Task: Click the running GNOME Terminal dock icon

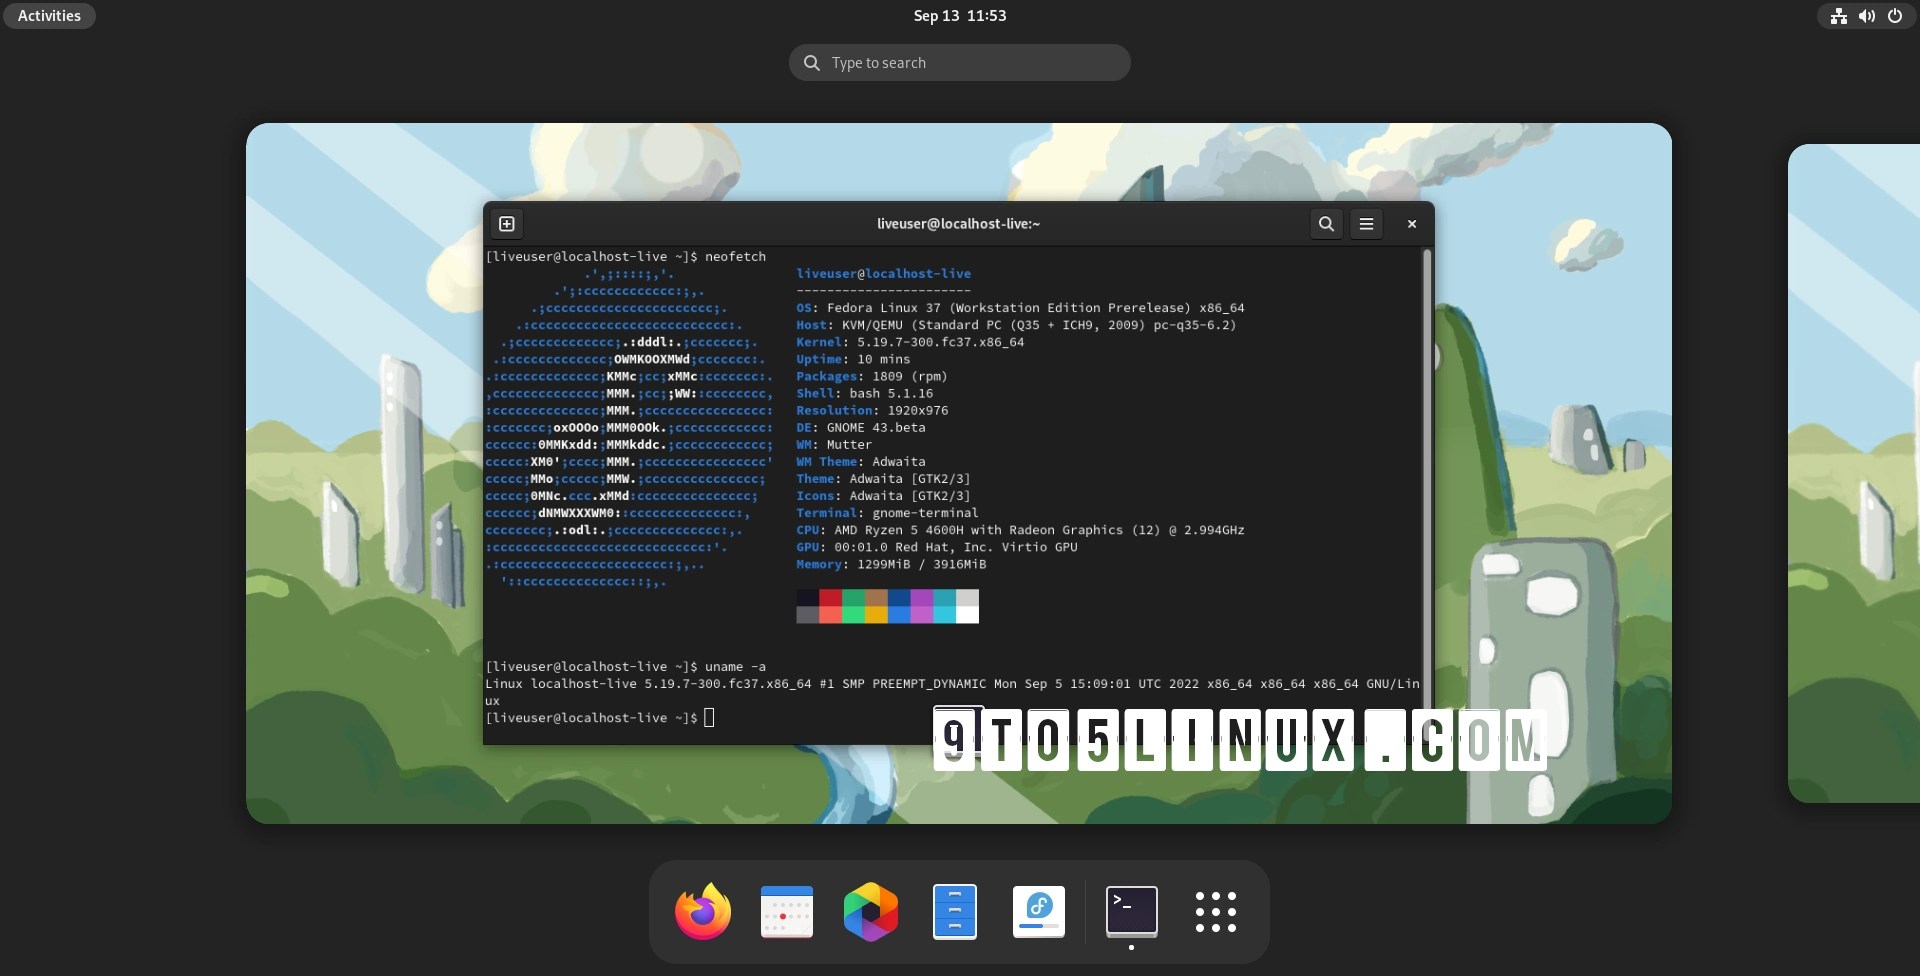Action: (x=1130, y=911)
